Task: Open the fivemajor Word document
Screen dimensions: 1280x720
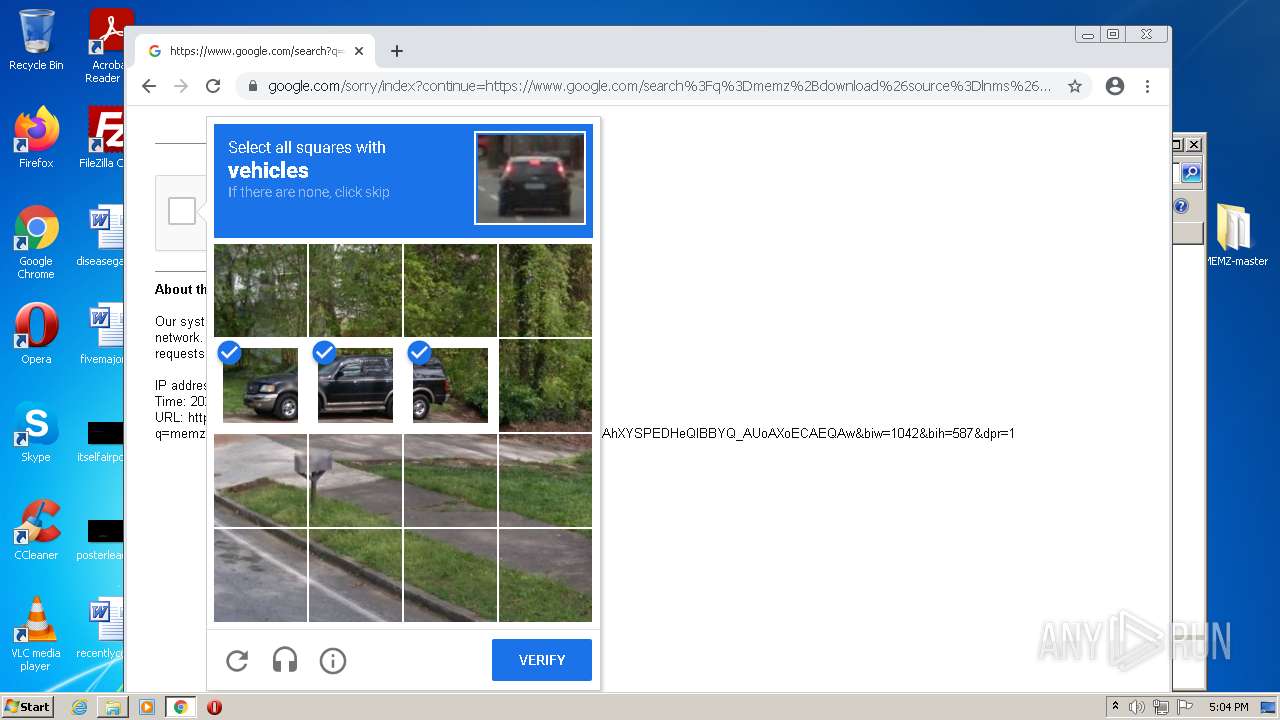Action: tap(102, 333)
